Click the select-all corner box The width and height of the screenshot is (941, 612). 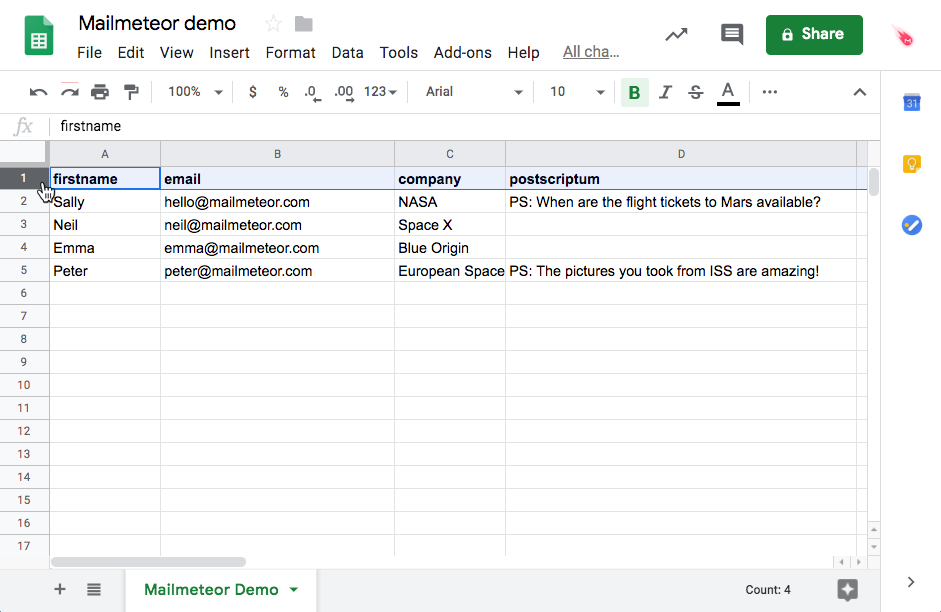pyautogui.click(x=24, y=154)
